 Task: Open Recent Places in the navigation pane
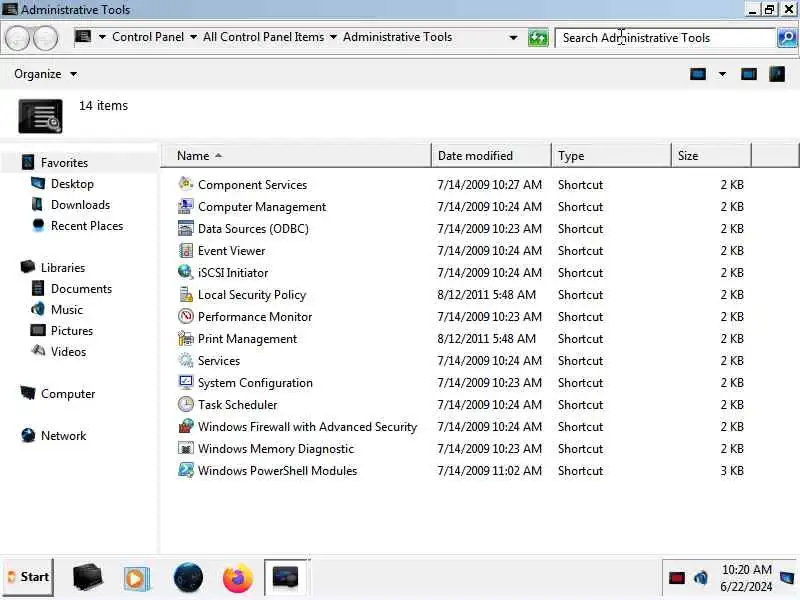point(87,226)
